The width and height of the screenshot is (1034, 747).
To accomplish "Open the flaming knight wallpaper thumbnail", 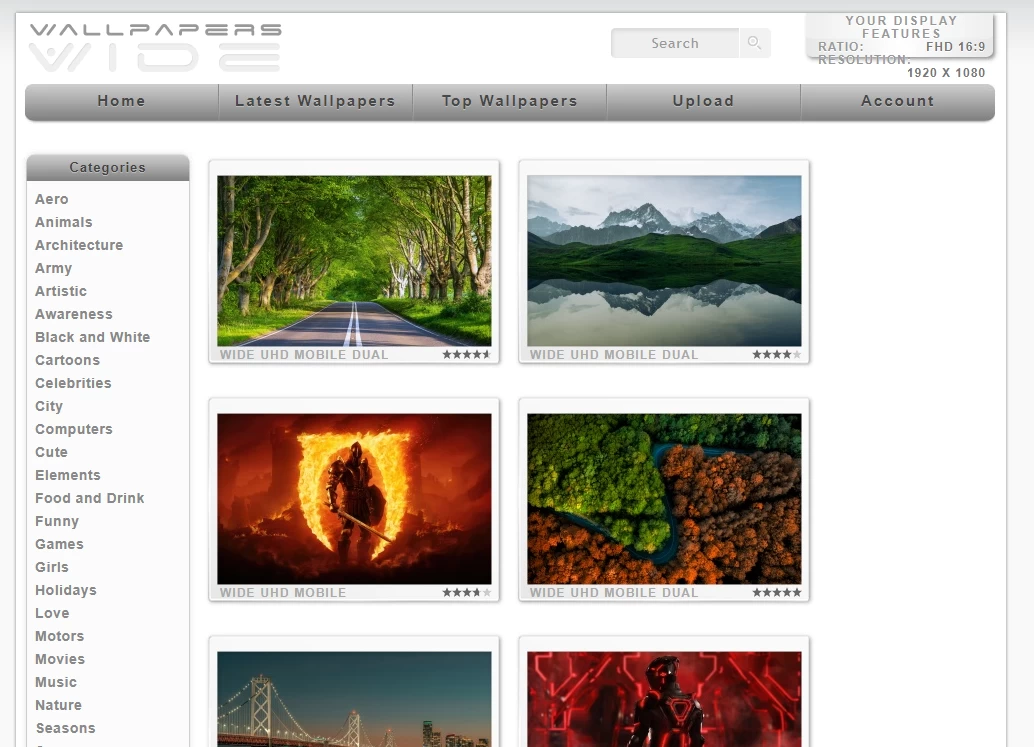I will [354, 499].
